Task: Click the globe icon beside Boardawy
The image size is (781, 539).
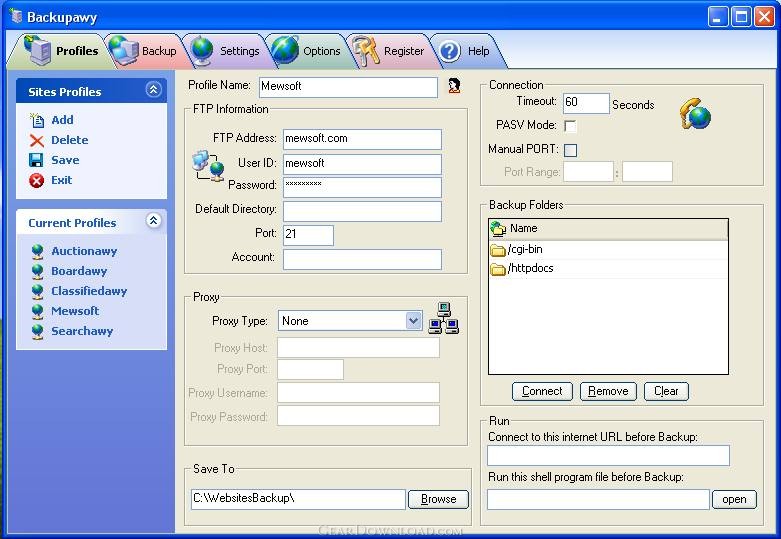Action: coord(37,271)
